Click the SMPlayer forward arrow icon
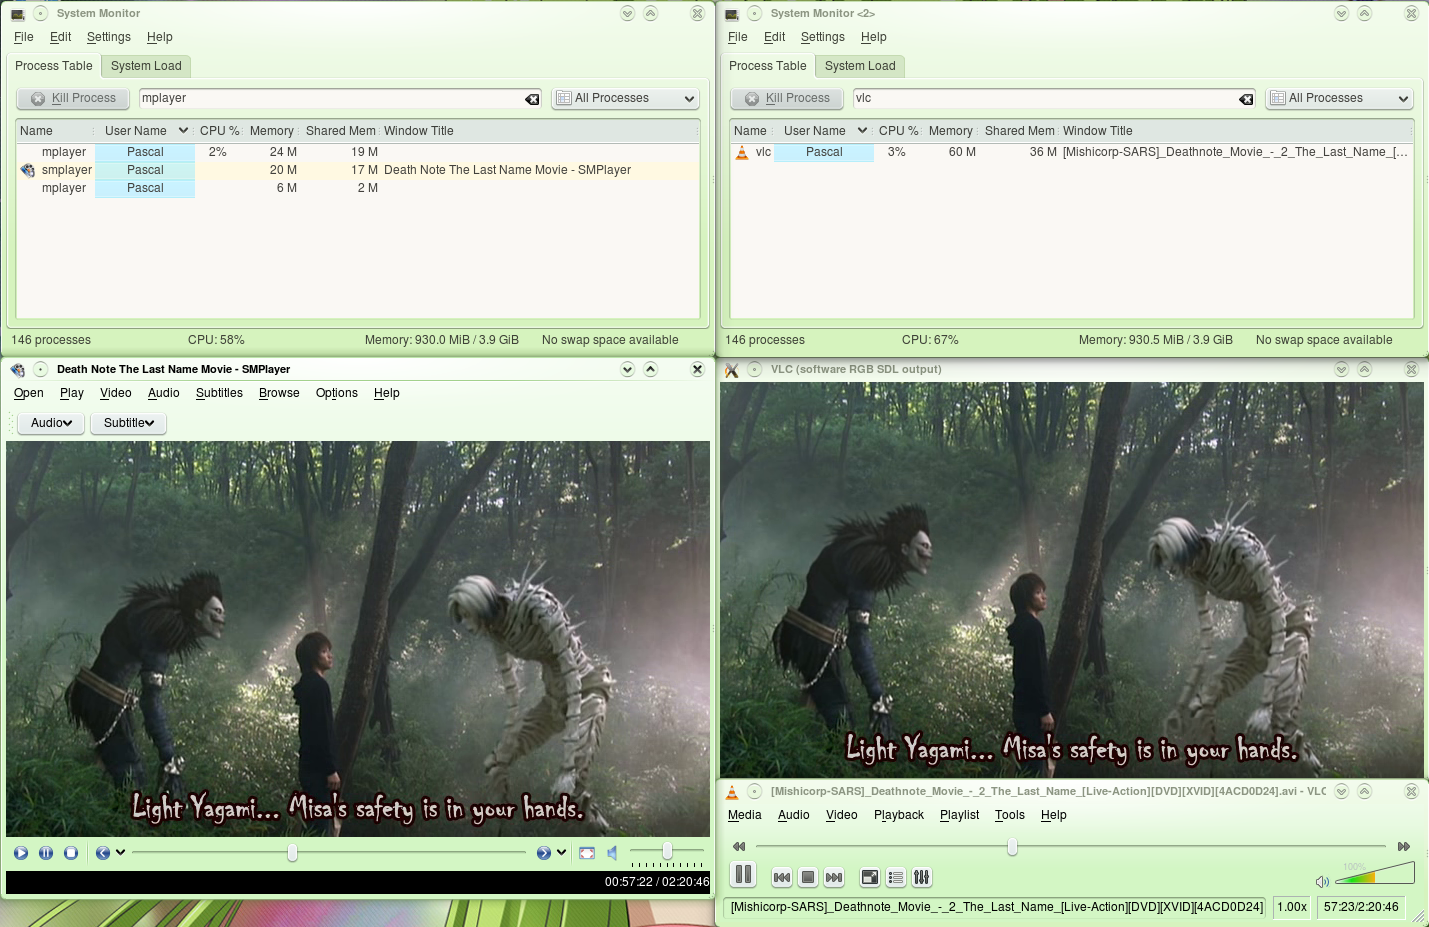Image resolution: width=1429 pixels, height=927 pixels. (x=544, y=853)
